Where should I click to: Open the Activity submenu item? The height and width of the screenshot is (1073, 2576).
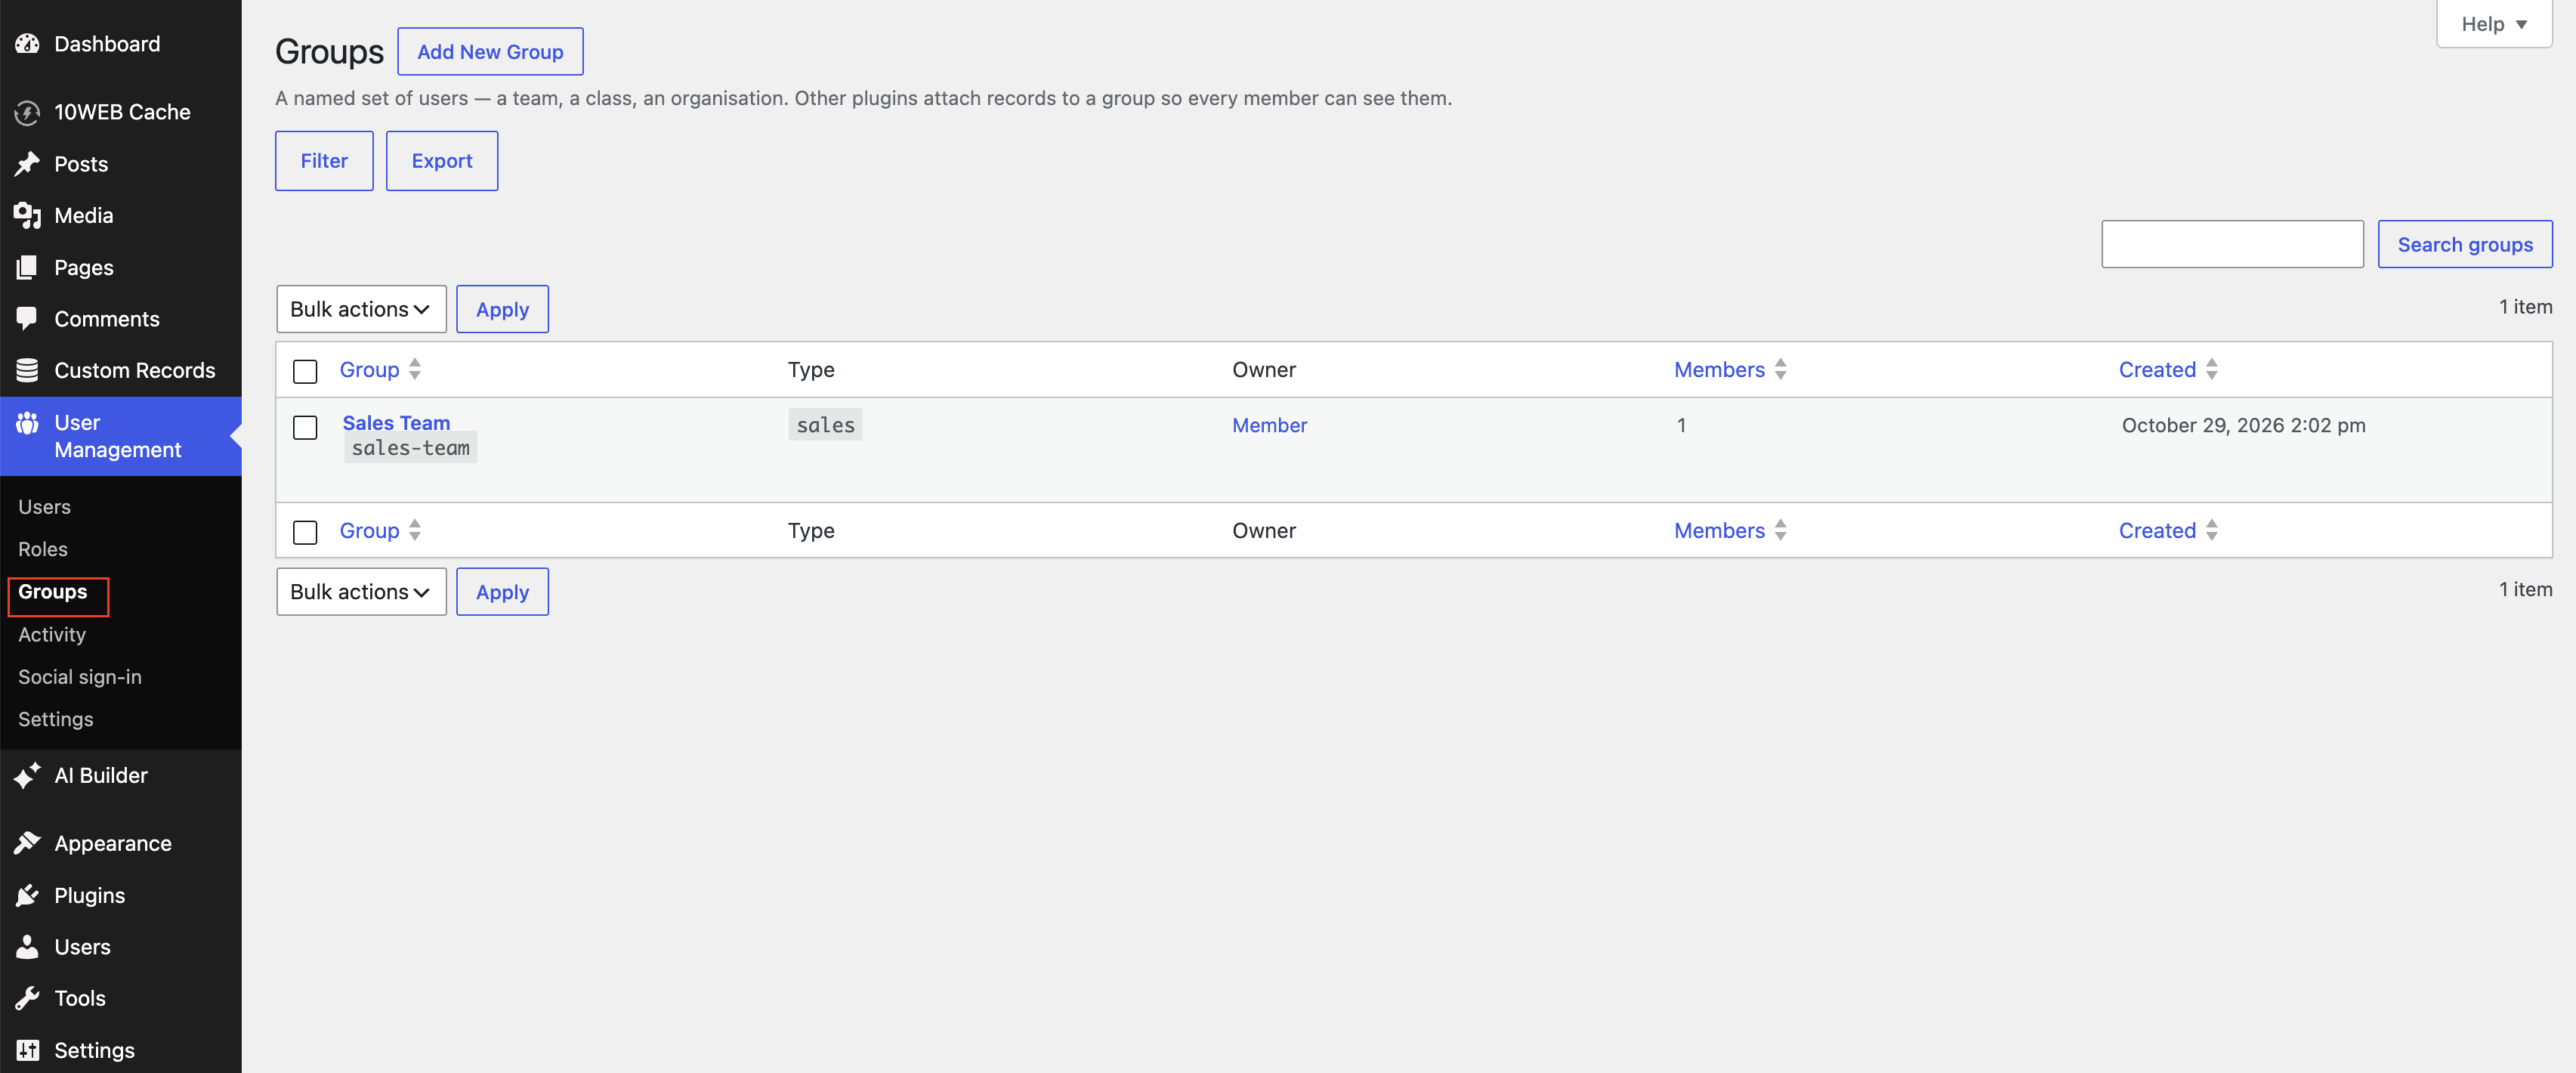point(52,634)
